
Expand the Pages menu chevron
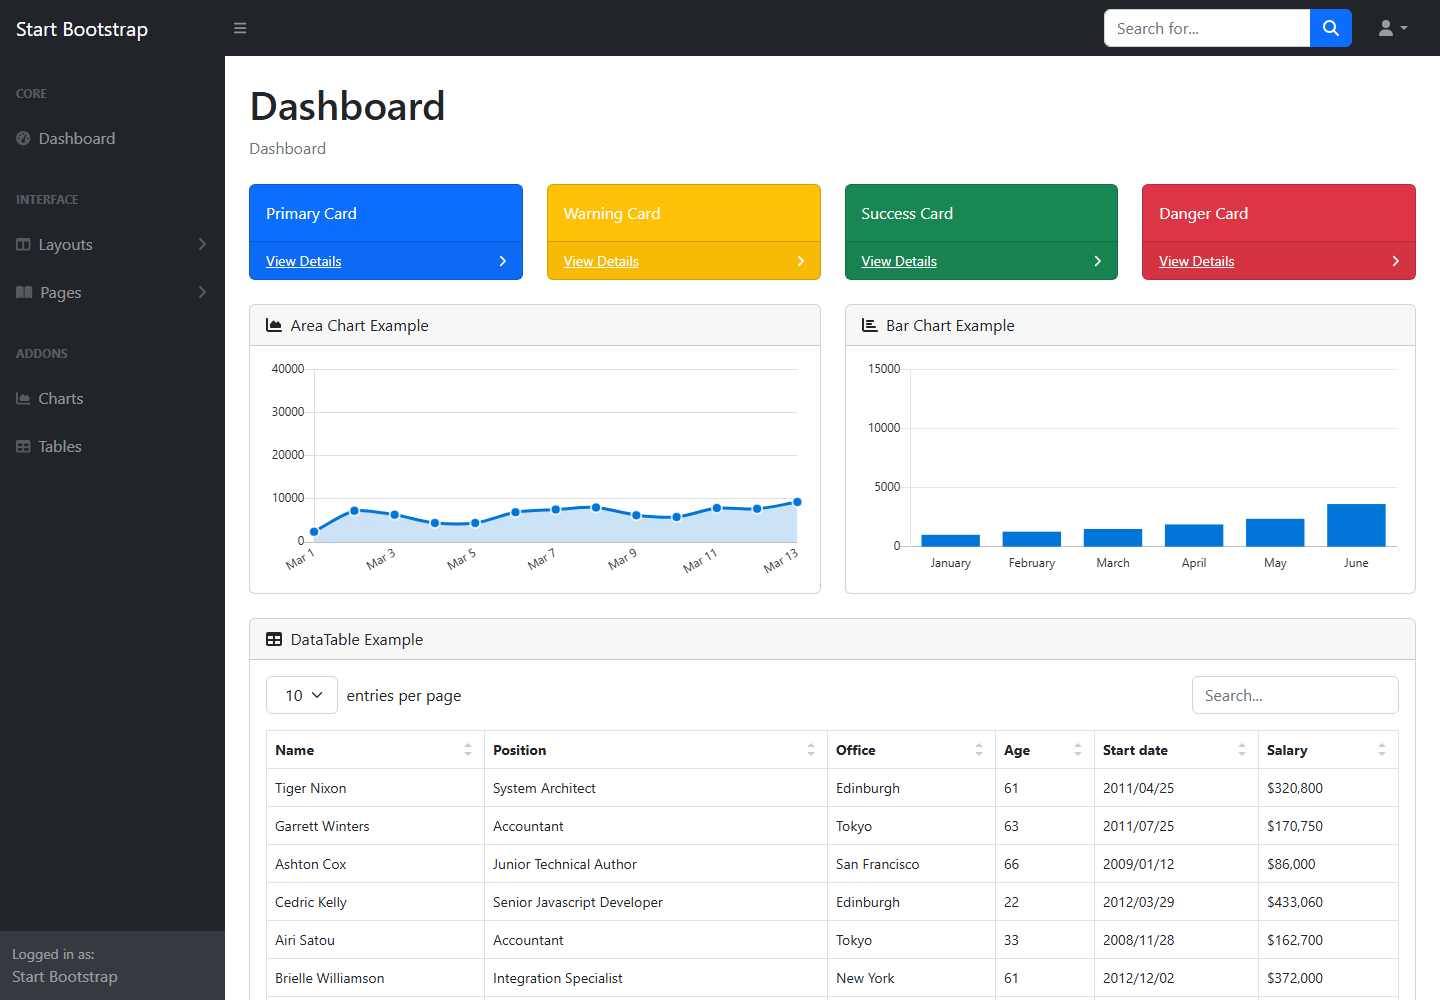(x=202, y=292)
